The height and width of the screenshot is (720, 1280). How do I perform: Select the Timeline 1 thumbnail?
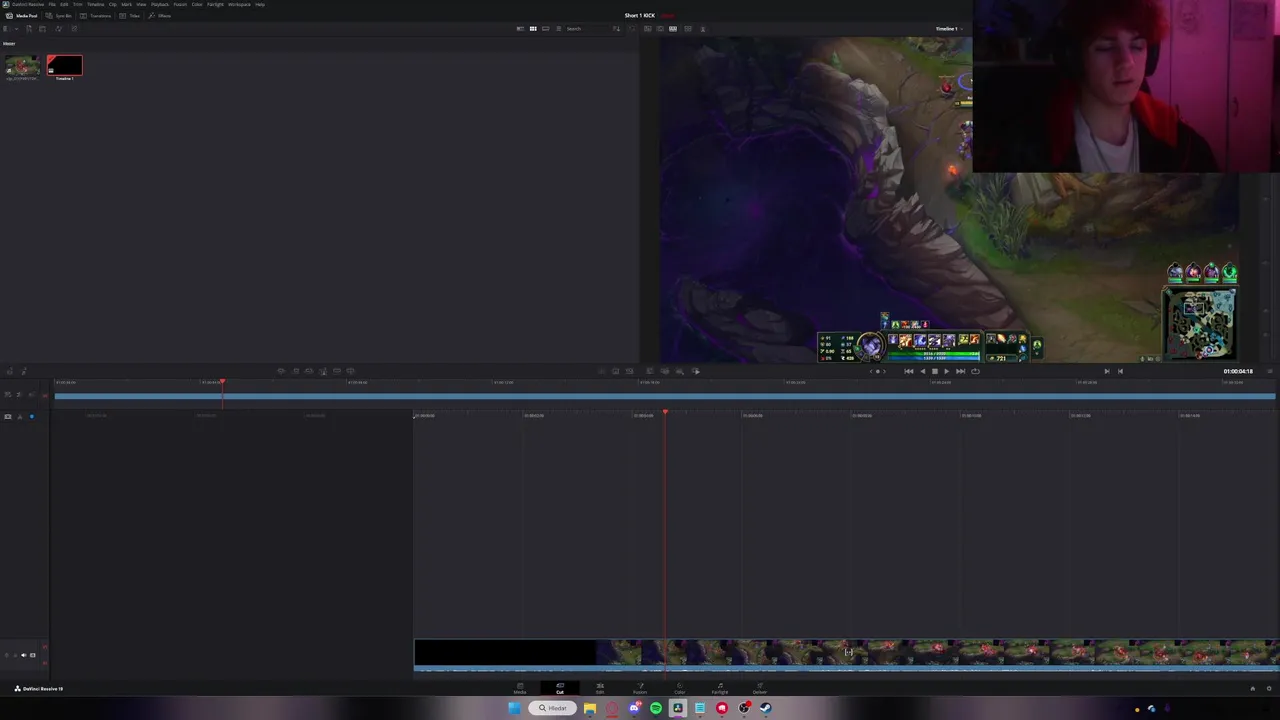click(64, 67)
